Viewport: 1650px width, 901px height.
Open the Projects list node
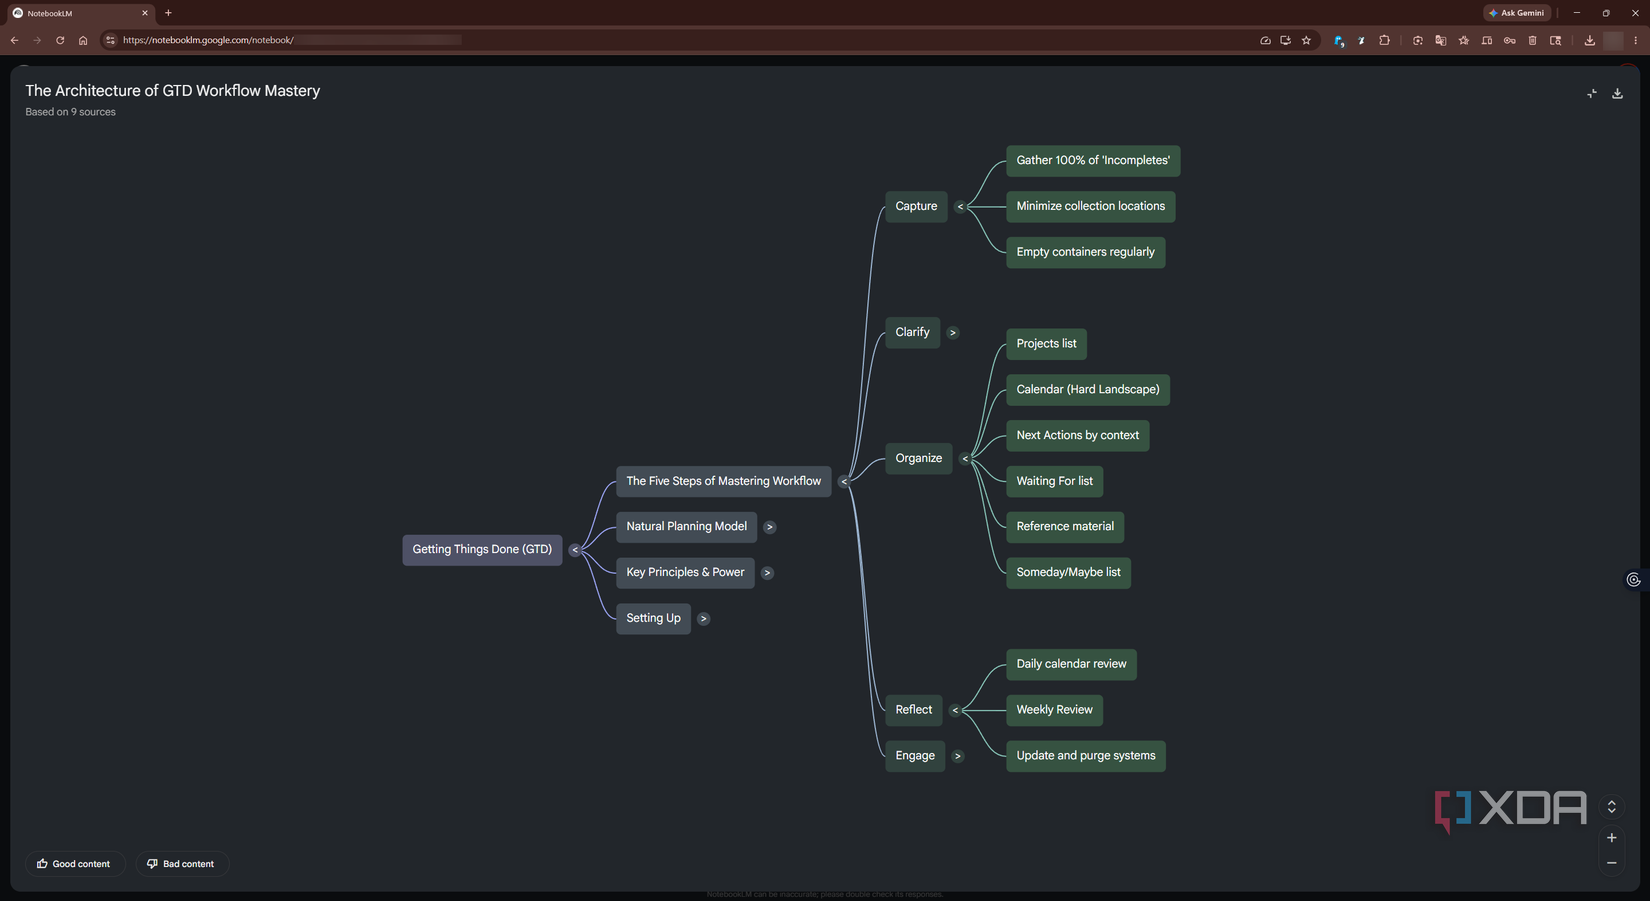pyautogui.click(x=1046, y=343)
